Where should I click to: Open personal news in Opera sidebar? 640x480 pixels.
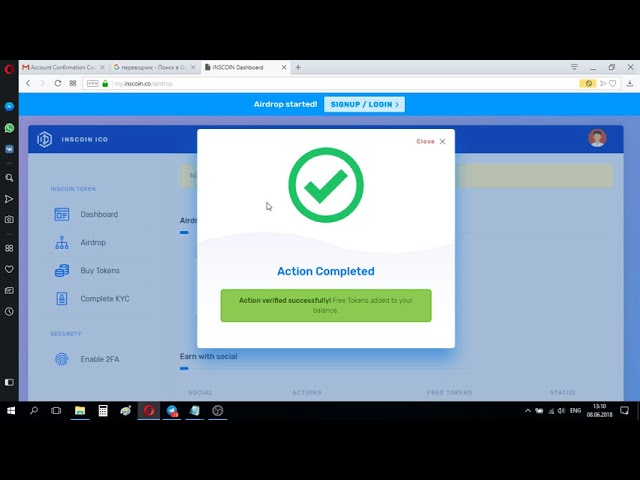[x=9, y=290]
